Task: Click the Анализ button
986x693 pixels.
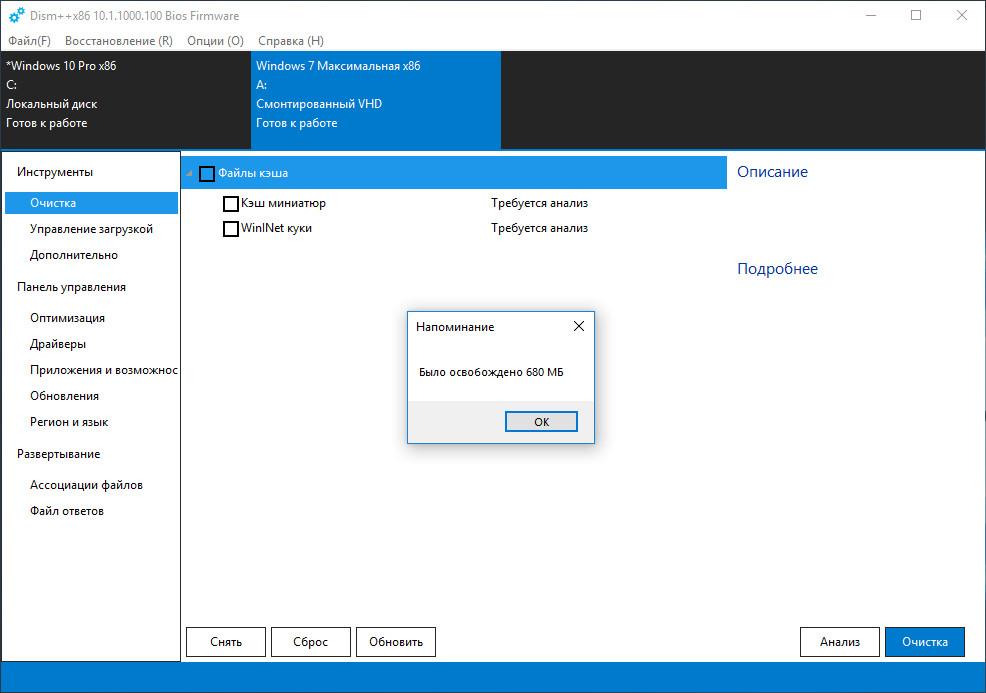Action: [x=839, y=642]
